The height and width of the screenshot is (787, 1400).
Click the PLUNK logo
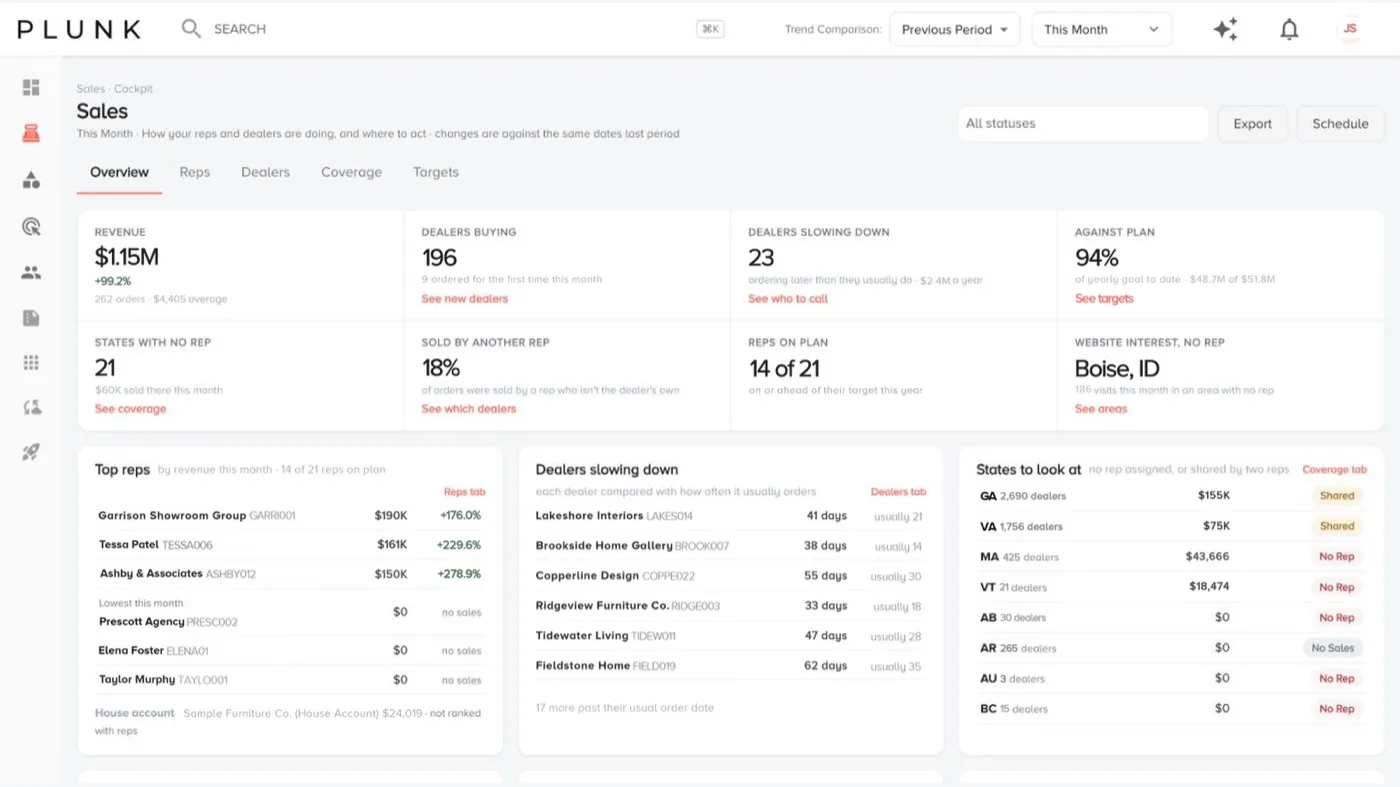79,29
